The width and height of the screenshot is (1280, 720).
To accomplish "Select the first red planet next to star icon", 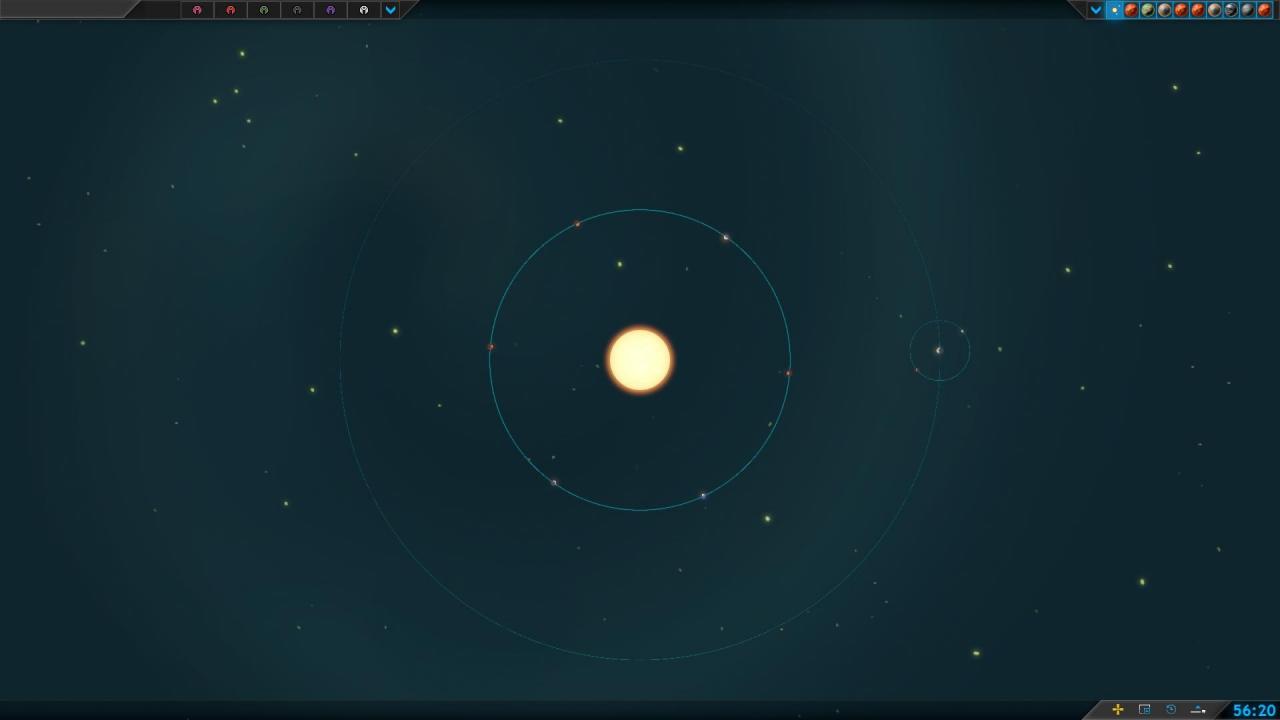I will point(1131,10).
